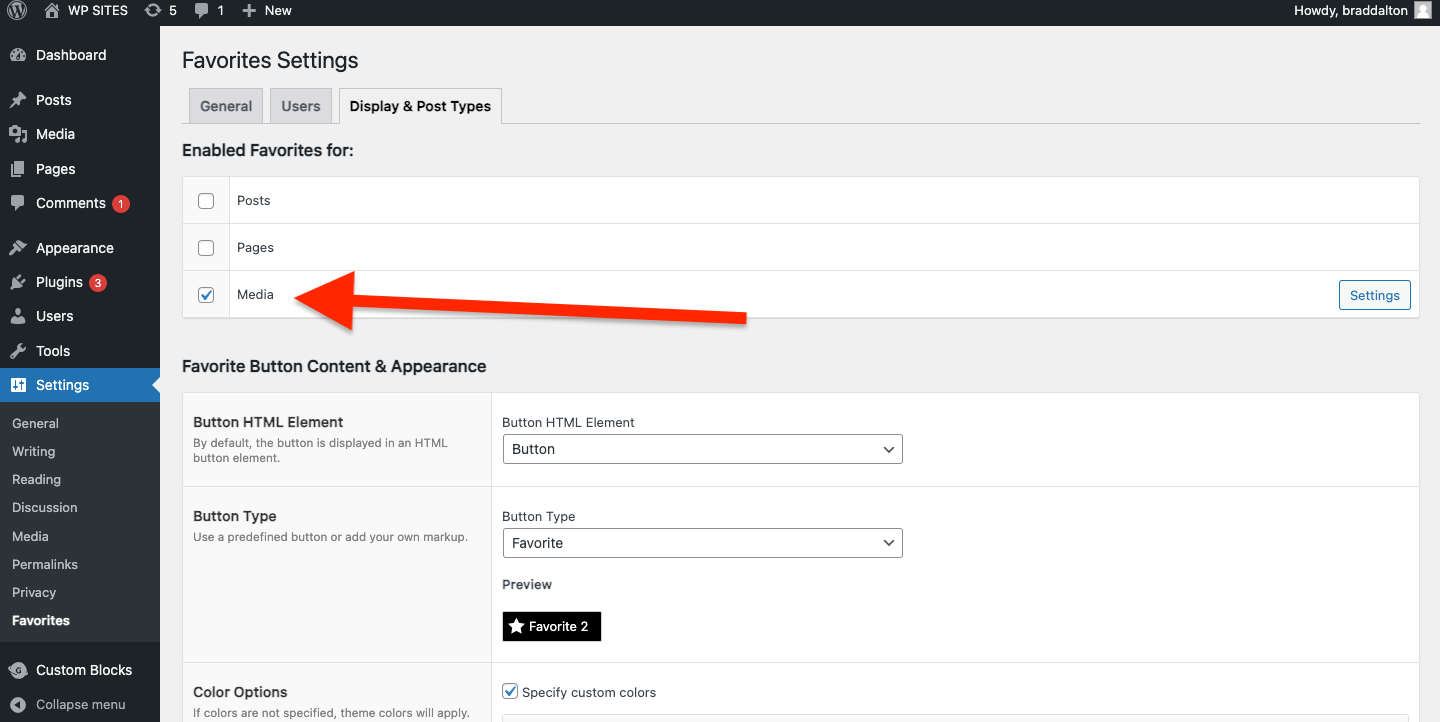Viewport: 1440px width, 722px height.
Task: Open the updates icon showing 5
Action: coord(152,10)
